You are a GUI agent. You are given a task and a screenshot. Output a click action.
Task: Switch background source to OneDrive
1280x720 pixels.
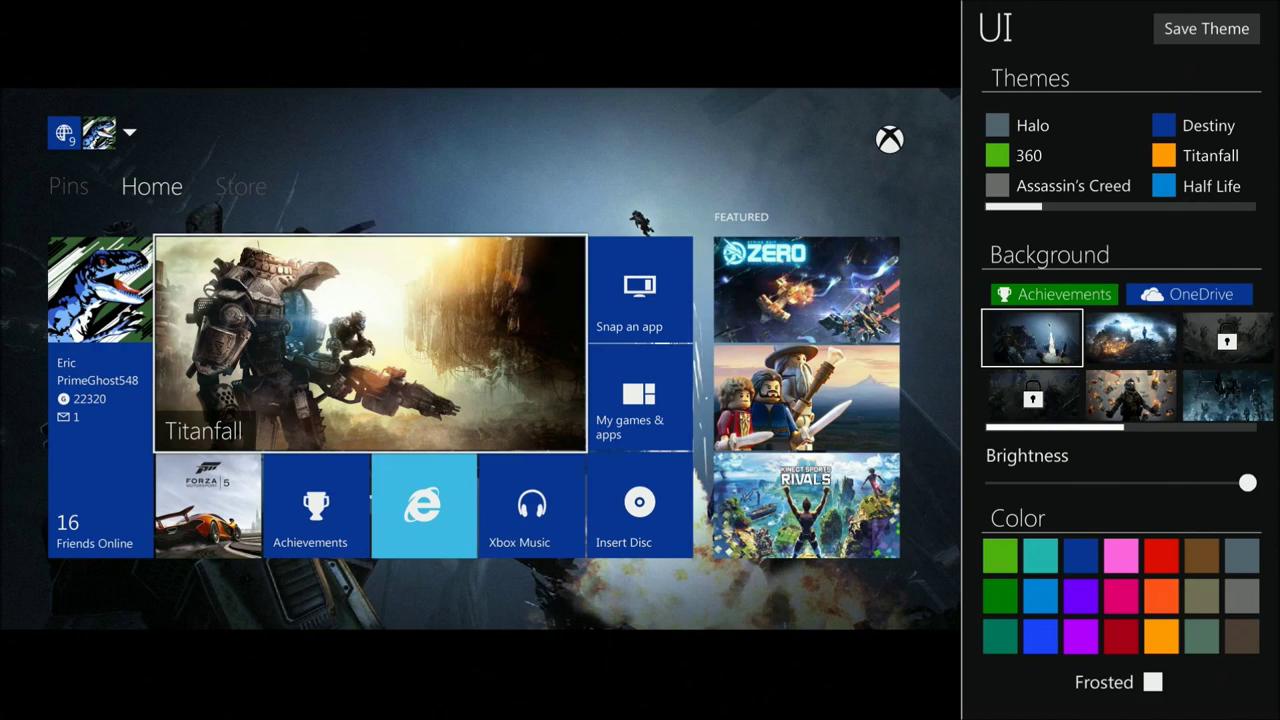[x=1189, y=294]
